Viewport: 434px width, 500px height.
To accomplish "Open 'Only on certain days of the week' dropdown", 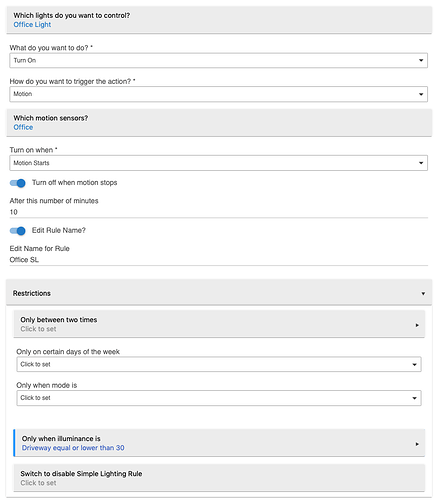I will pos(219,364).
